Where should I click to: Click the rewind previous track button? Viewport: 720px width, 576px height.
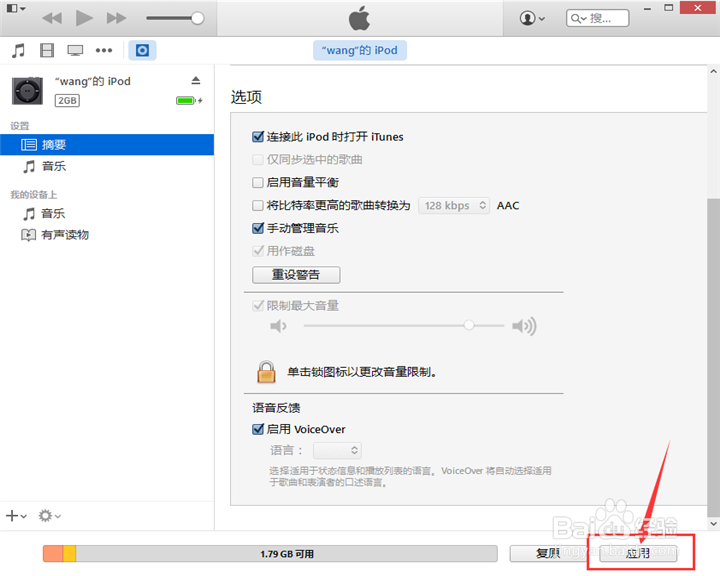51,18
